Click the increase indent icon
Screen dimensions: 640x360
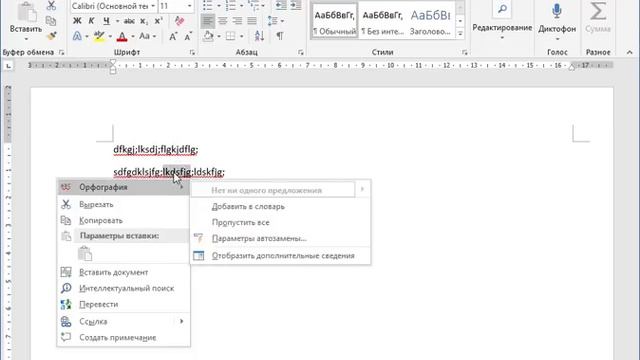pos(296,6)
